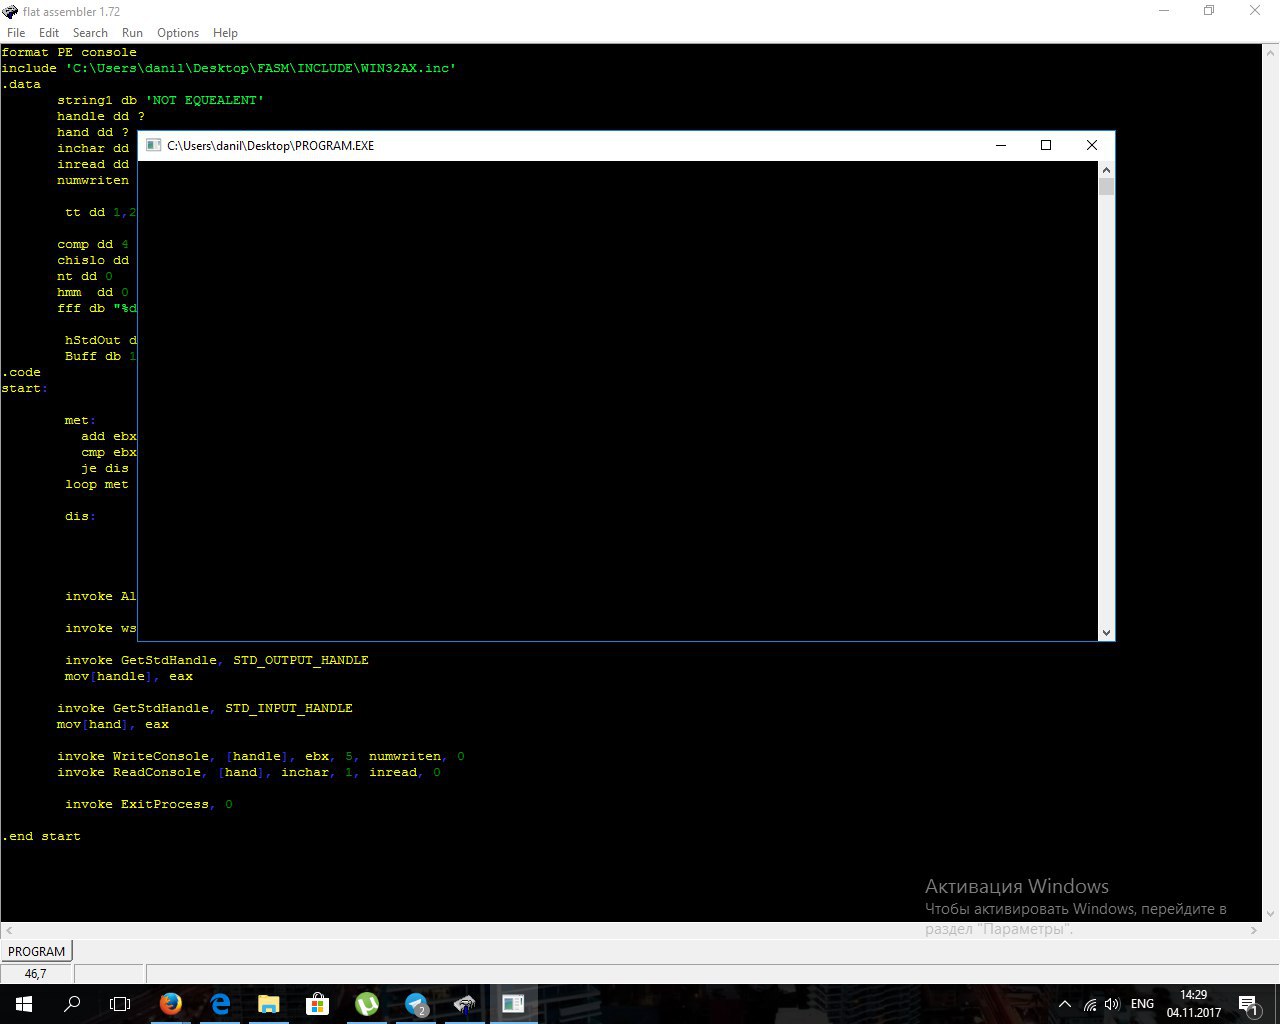Show hidden system tray icons
This screenshot has width=1280, height=1024.
point(1064,1004)
